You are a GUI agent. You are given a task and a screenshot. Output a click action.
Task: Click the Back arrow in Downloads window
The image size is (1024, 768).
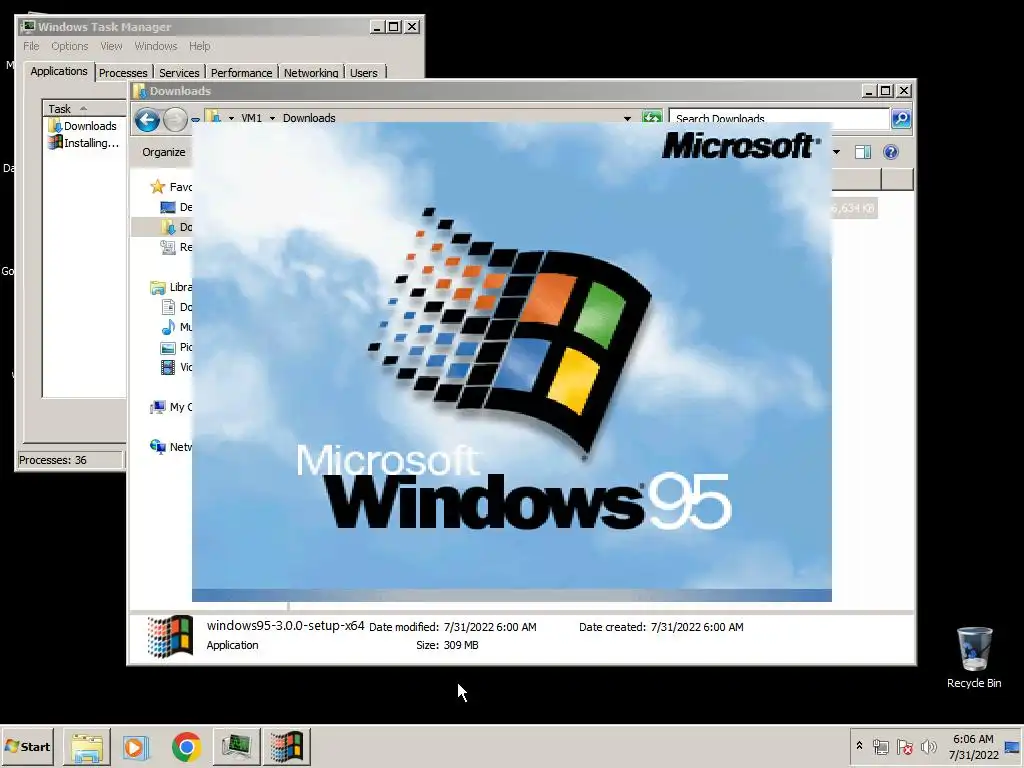pos(147,120)
